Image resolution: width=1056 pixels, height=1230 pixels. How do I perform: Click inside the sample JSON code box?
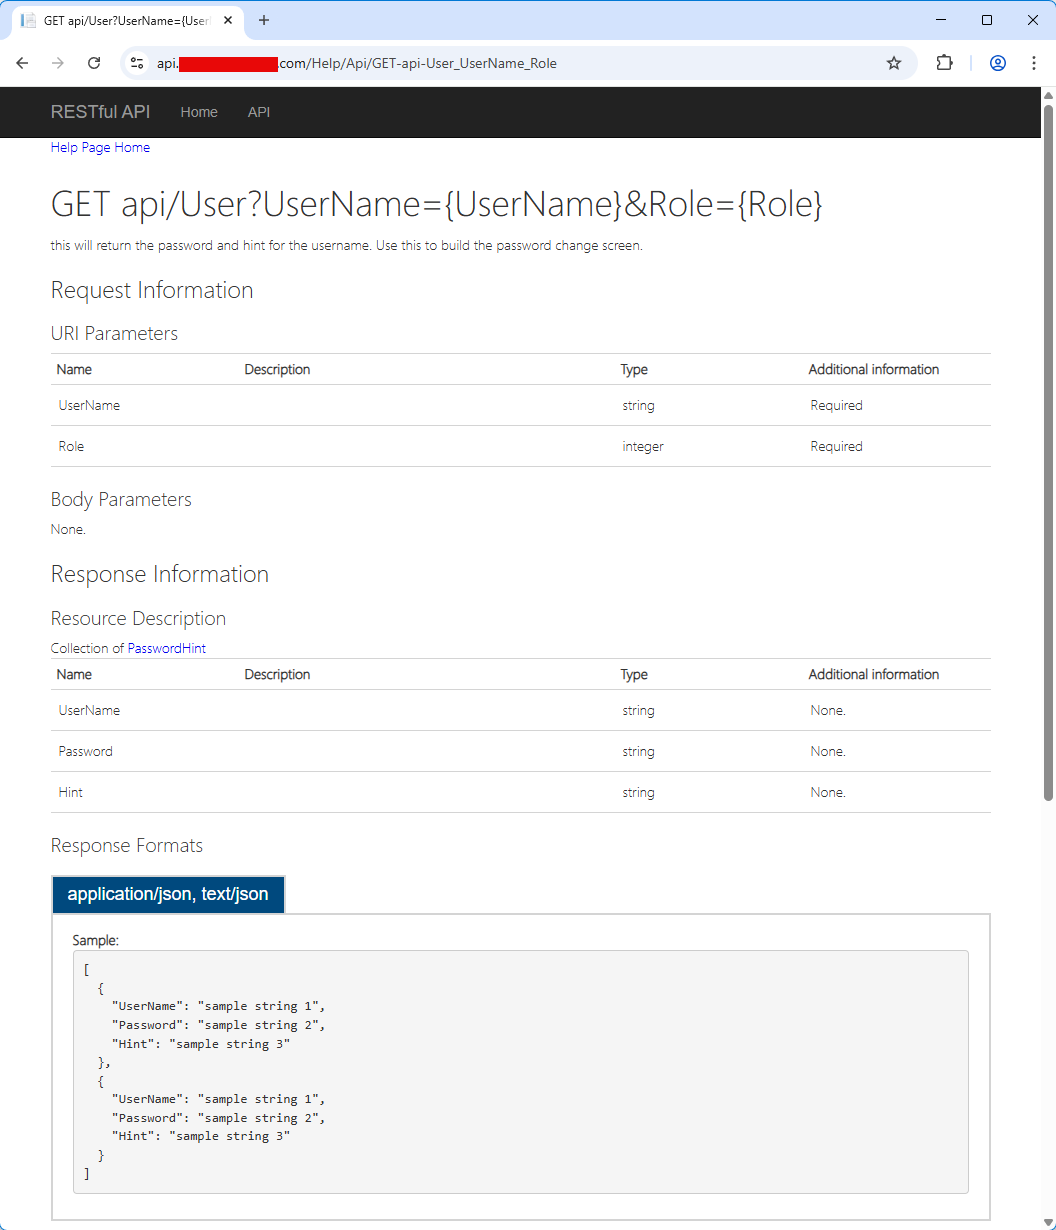[520, 1070]
